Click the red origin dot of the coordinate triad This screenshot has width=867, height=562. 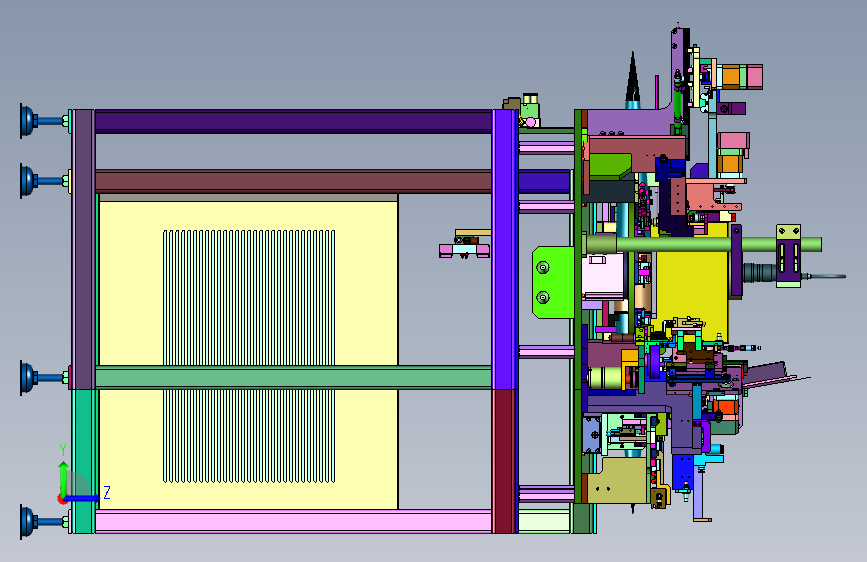click(62, 499)
